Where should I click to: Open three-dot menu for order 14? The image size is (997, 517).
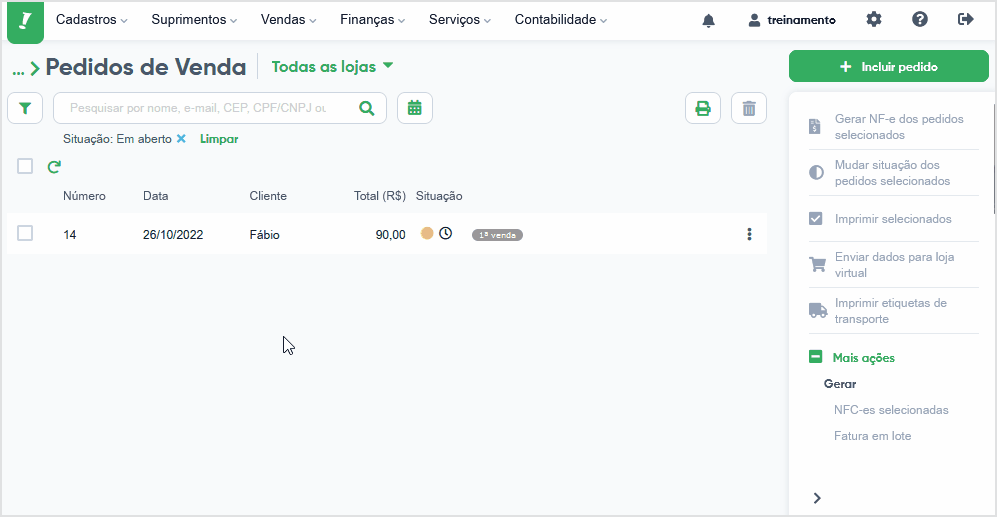click(749, 234)
